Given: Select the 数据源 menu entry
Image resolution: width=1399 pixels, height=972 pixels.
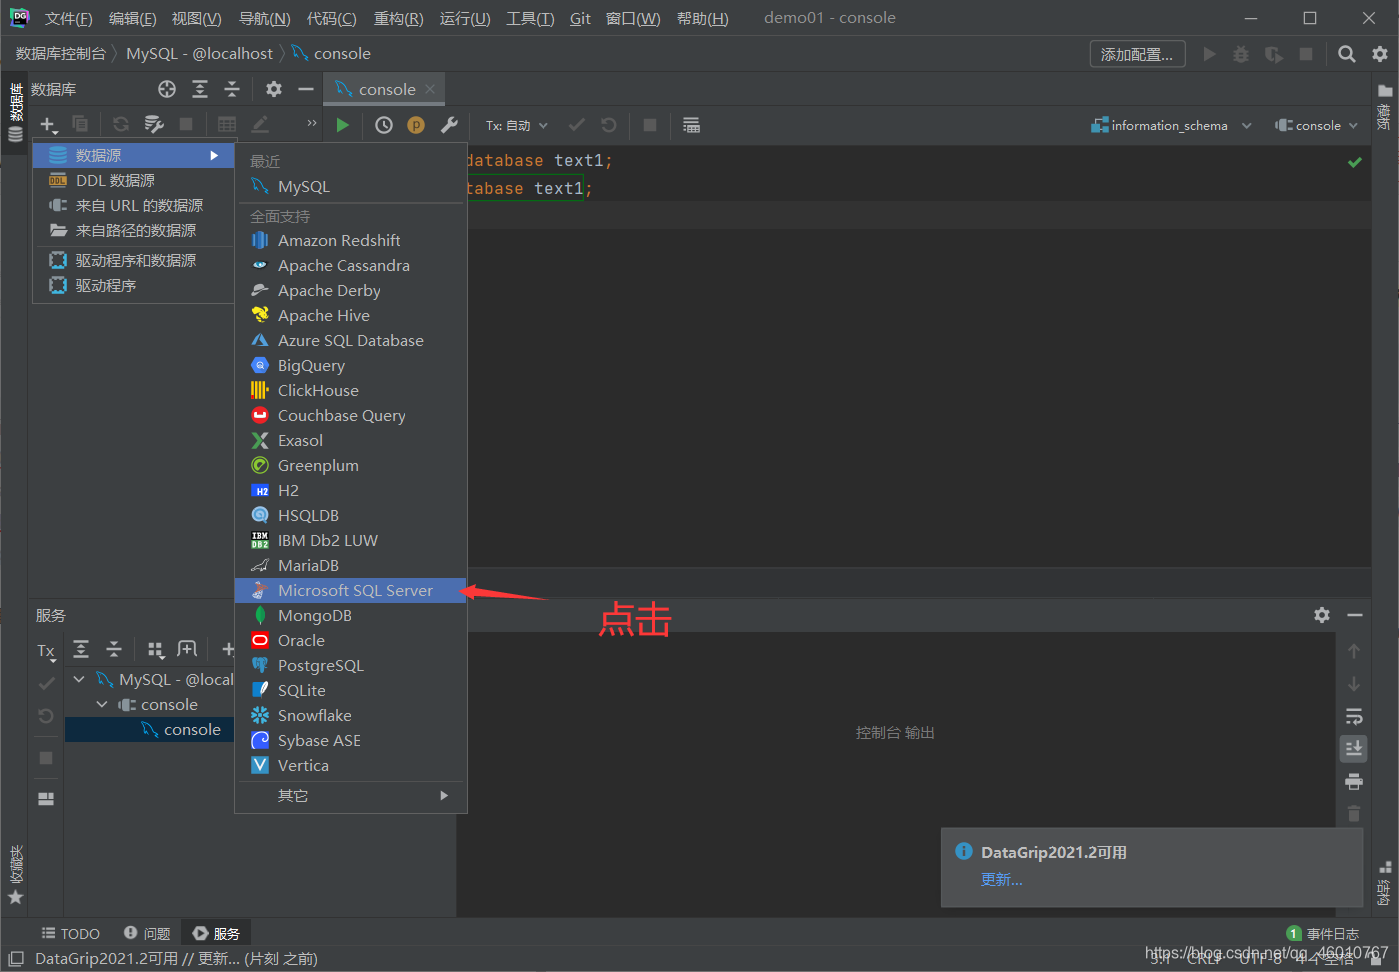Looking at the screenshot, I should point(134,155).
